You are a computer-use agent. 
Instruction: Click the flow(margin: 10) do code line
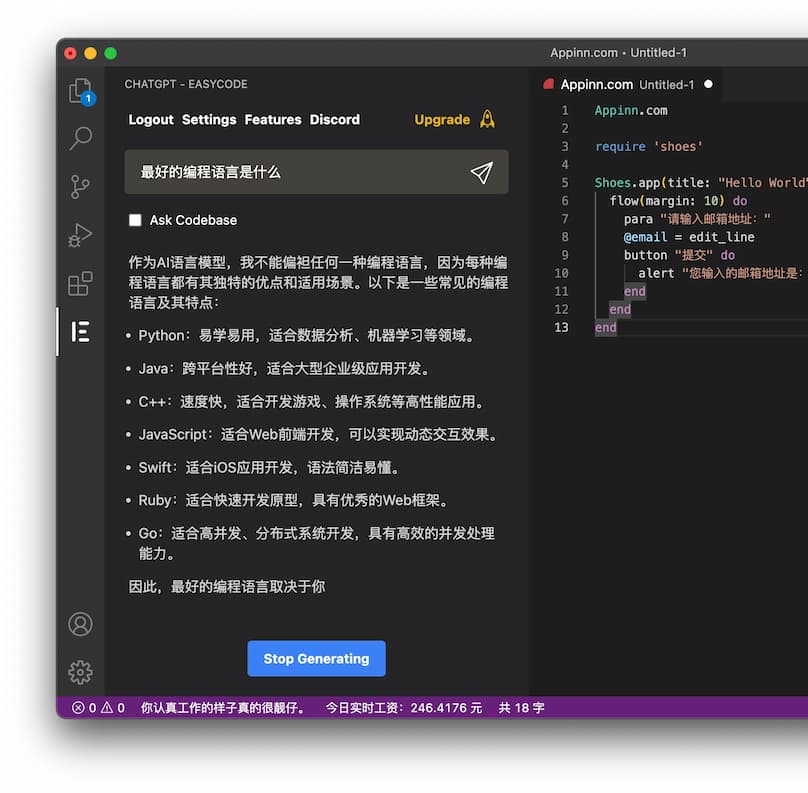pos(678,201)
